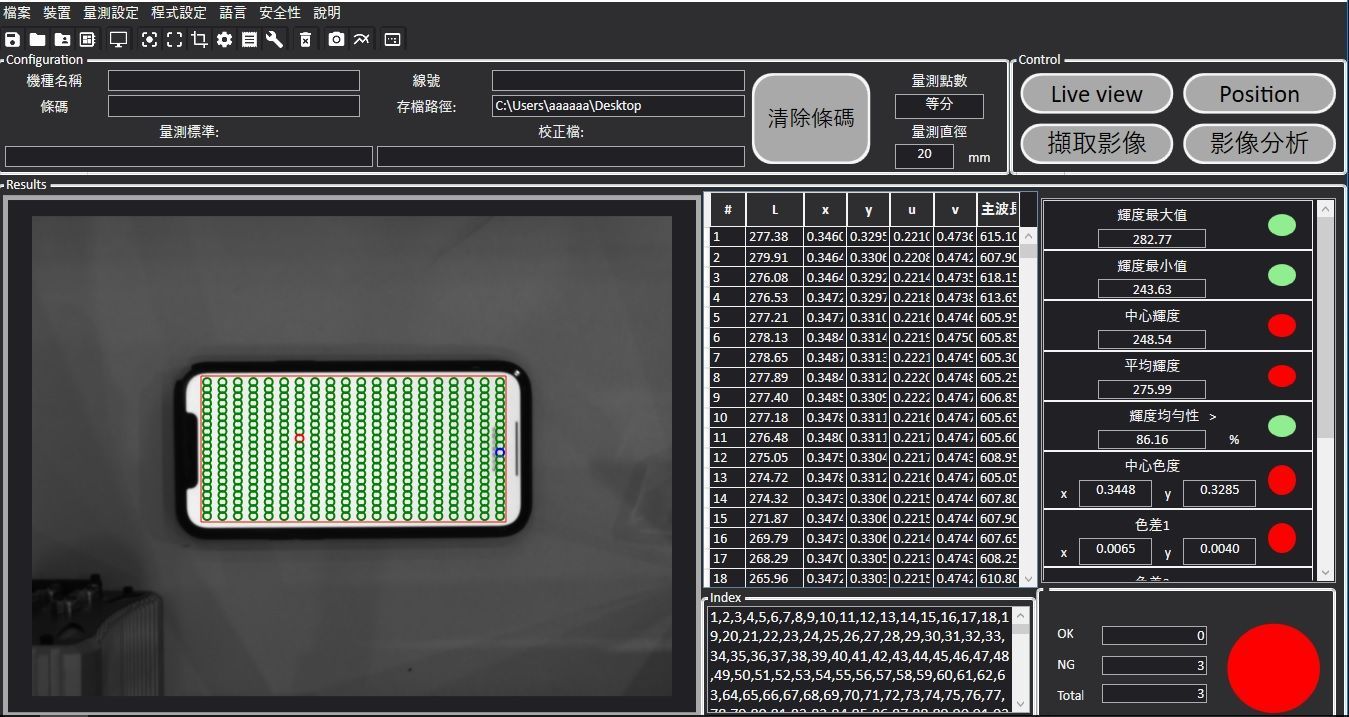This screenshot has width=1349, height=717.
Task: Open file using the folder icon
Action: pos(37,39)
